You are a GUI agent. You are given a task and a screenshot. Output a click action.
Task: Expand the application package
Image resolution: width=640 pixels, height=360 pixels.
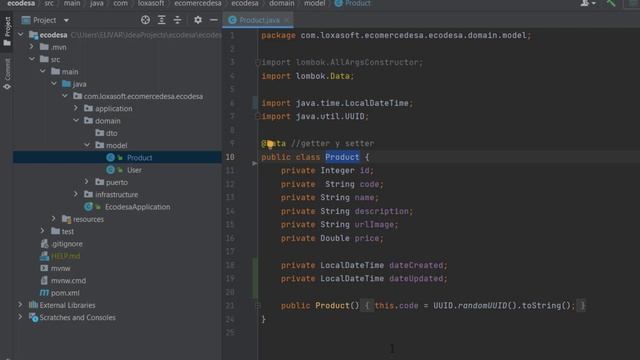[x=76, y=108]
